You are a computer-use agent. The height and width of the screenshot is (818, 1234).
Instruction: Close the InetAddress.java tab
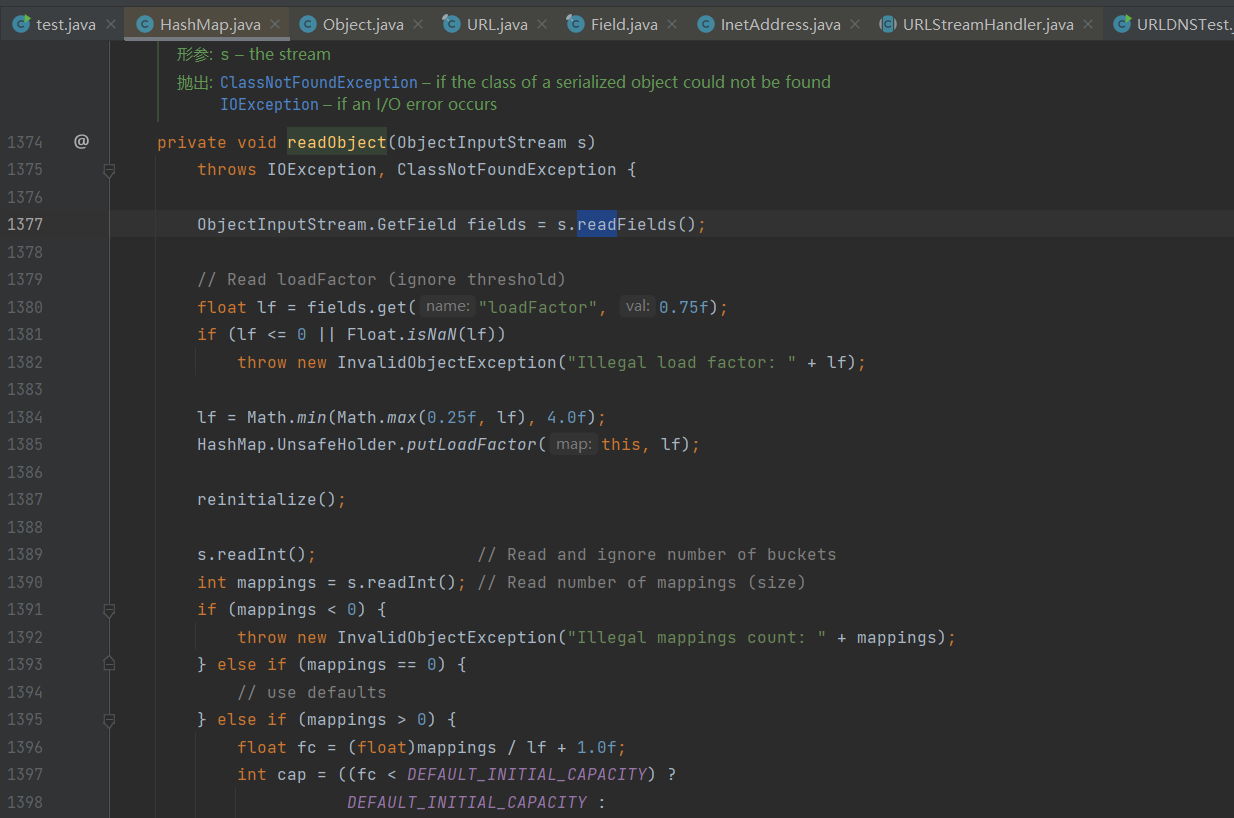(856, 24)
